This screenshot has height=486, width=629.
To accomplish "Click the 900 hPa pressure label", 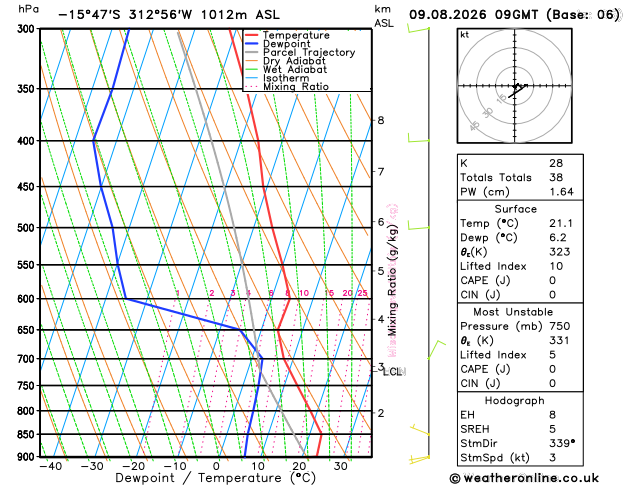I will [28, 457].
